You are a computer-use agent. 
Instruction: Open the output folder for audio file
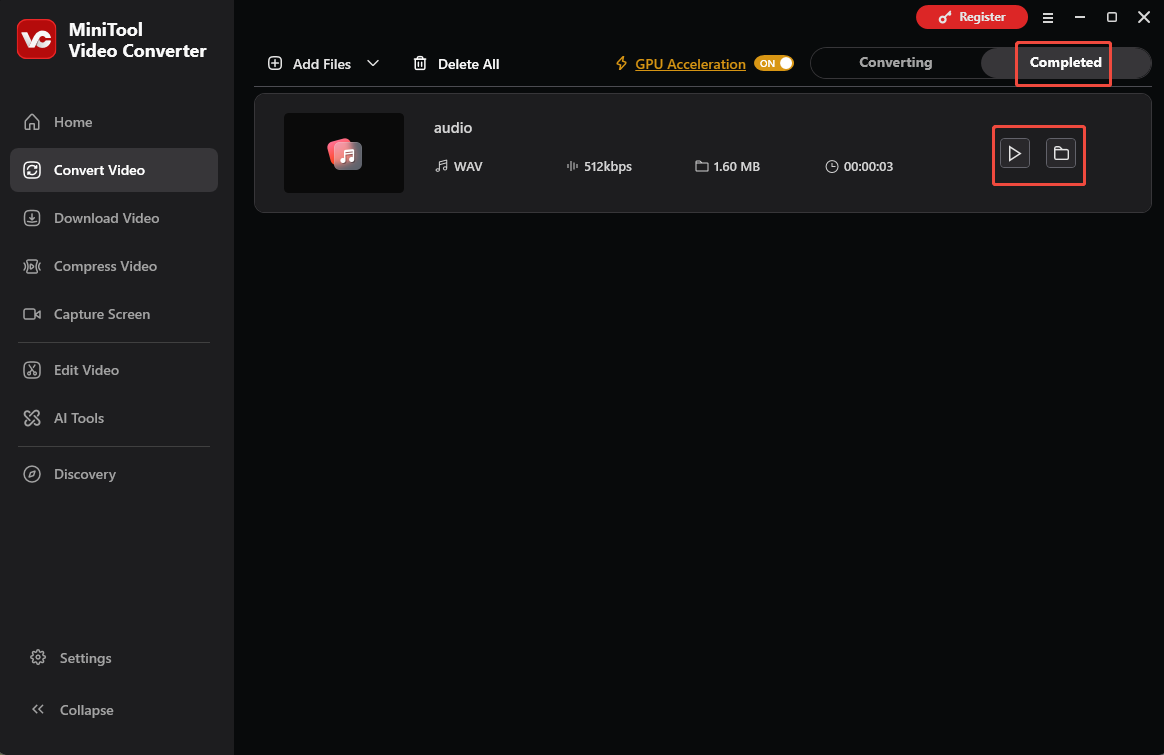click(1061, 154)
